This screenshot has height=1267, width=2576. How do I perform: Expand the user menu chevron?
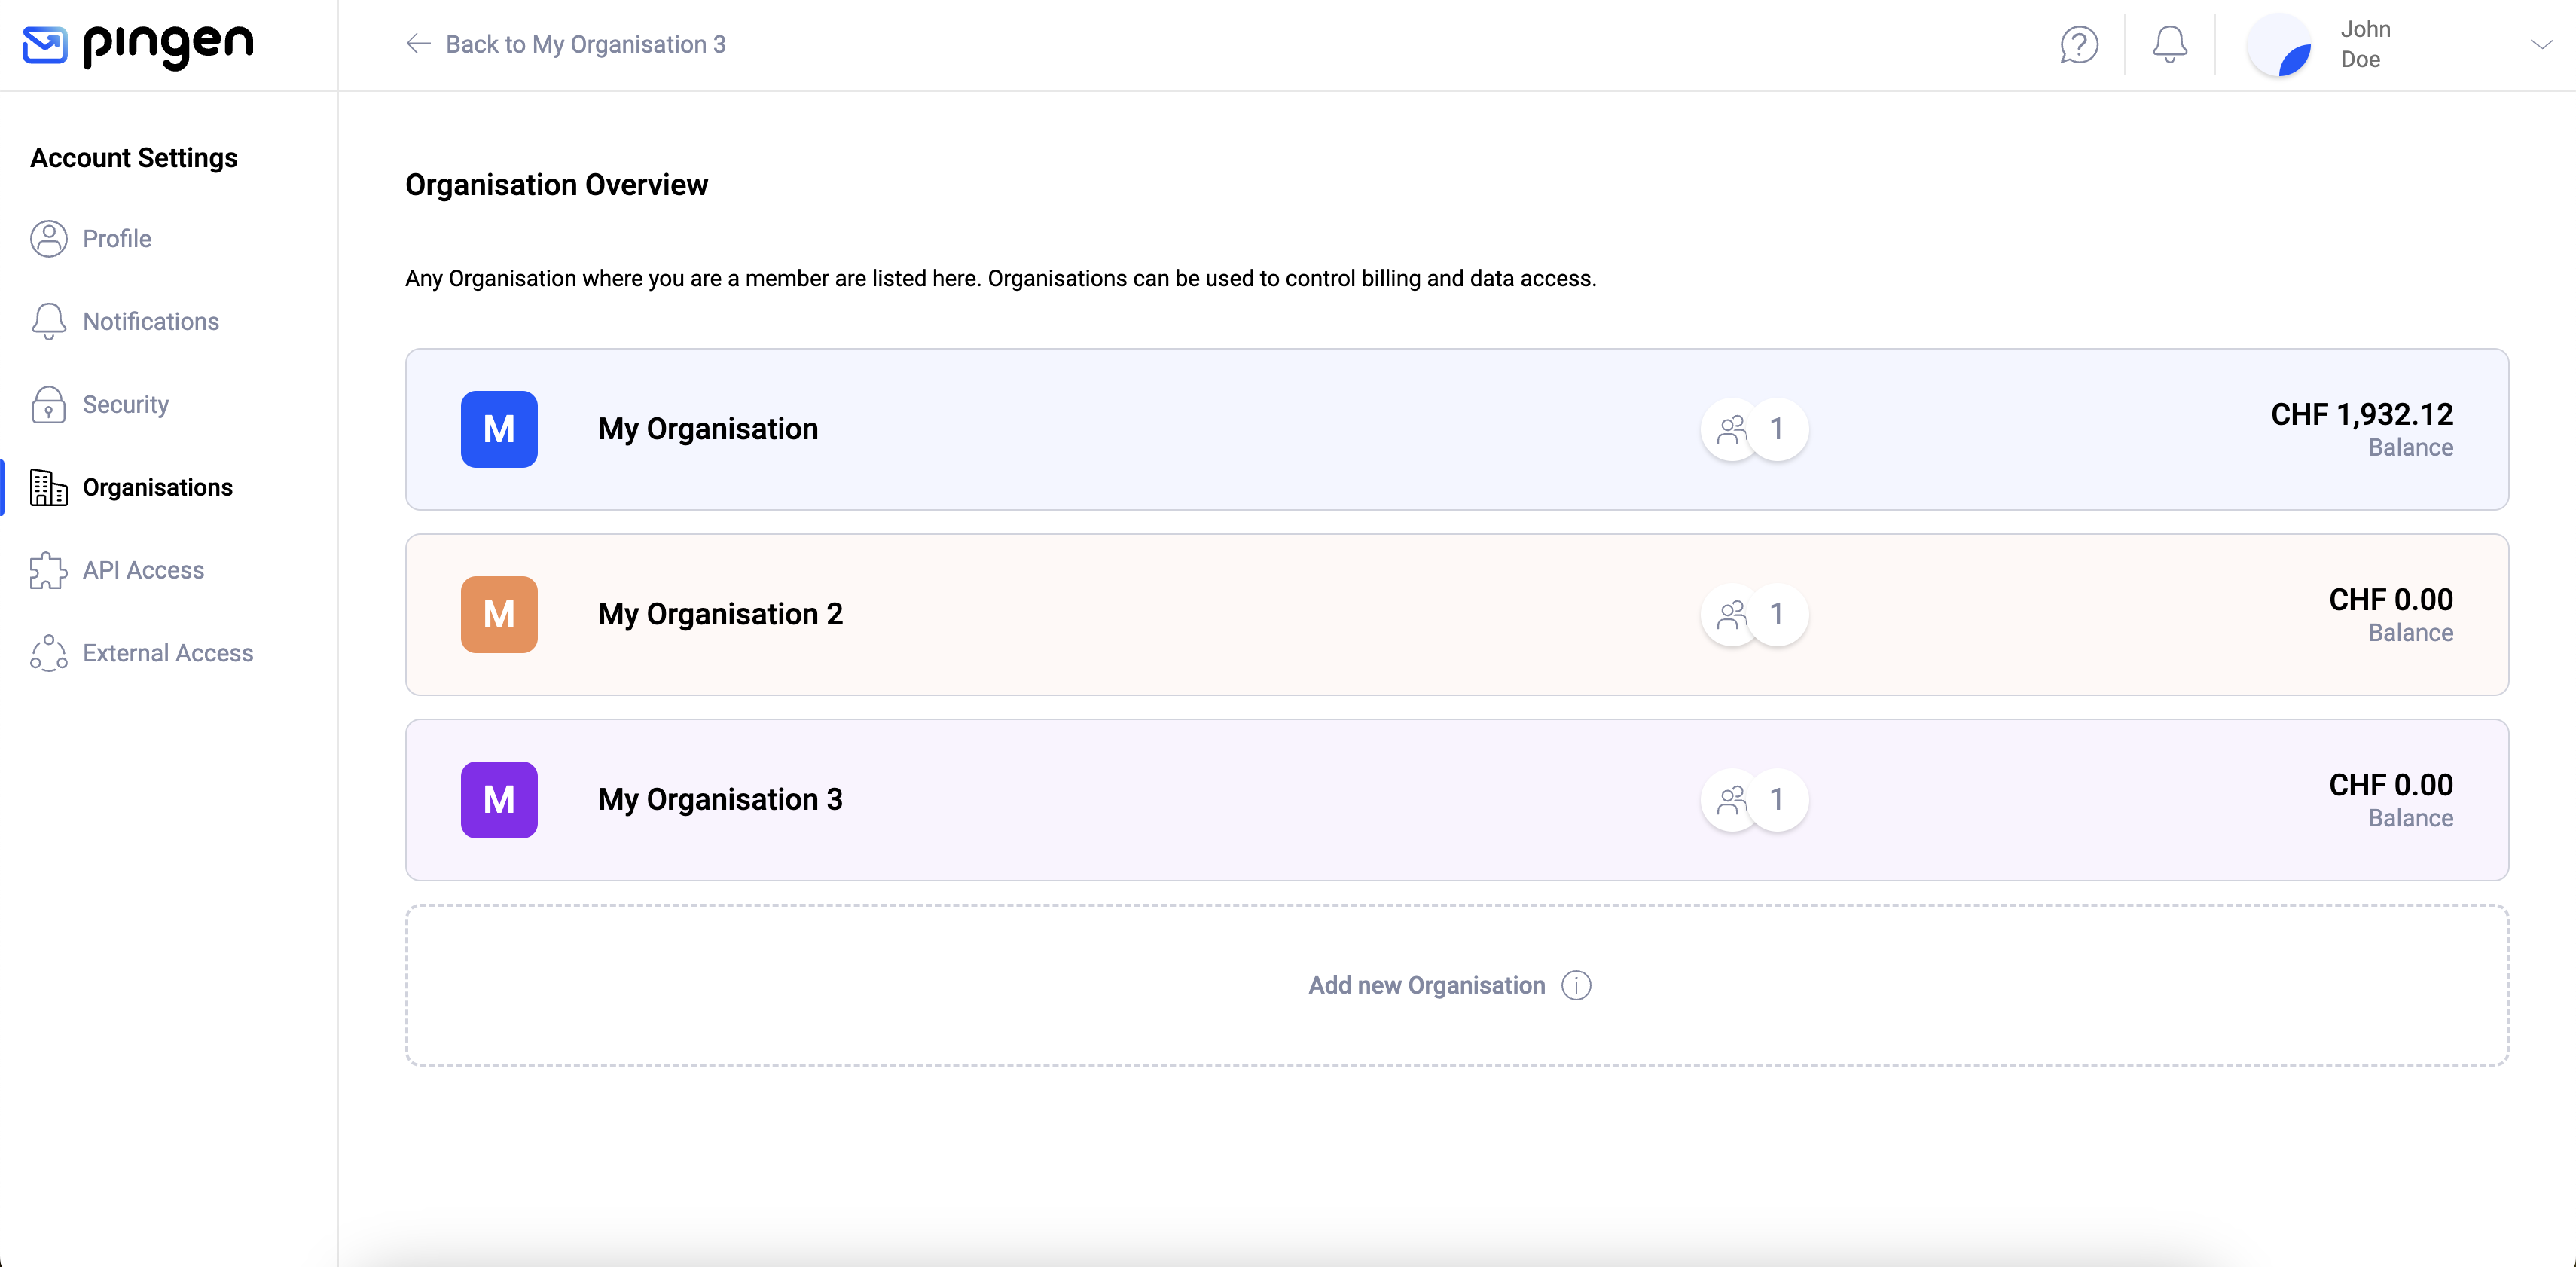tap(2541, 45)
